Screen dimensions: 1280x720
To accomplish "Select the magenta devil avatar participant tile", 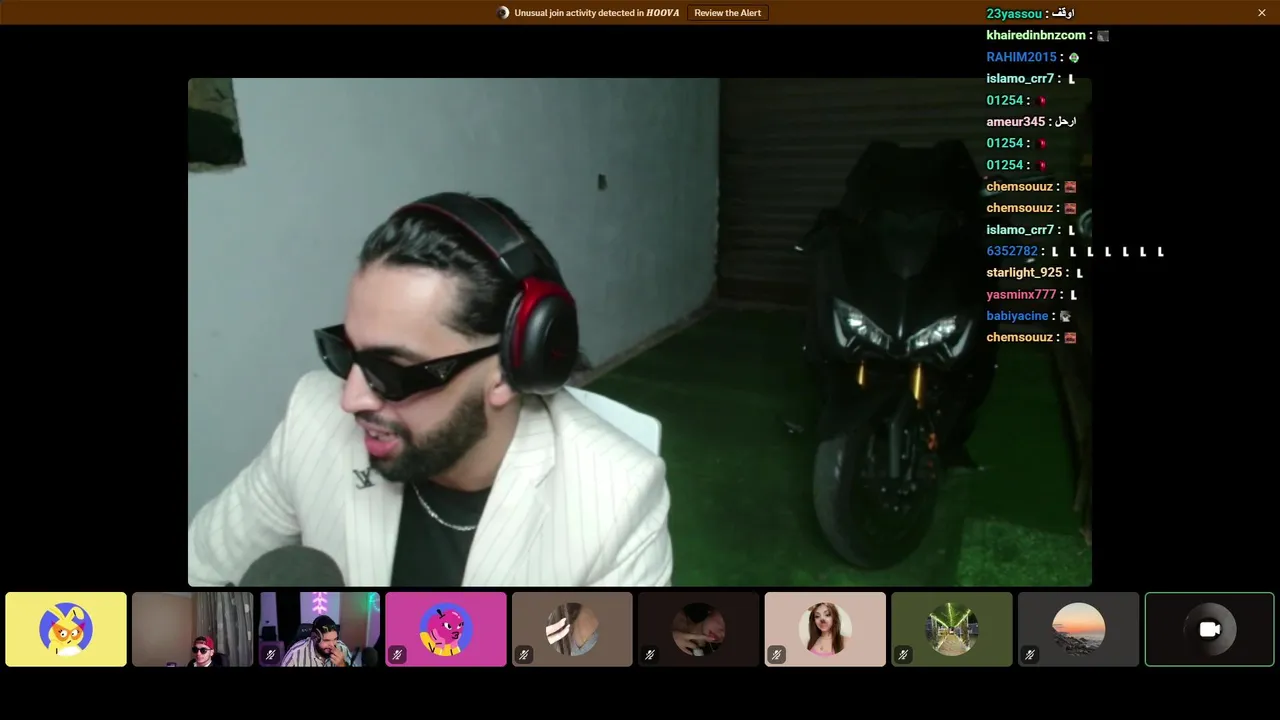I will pyautogui.click(x=446, y=629).
